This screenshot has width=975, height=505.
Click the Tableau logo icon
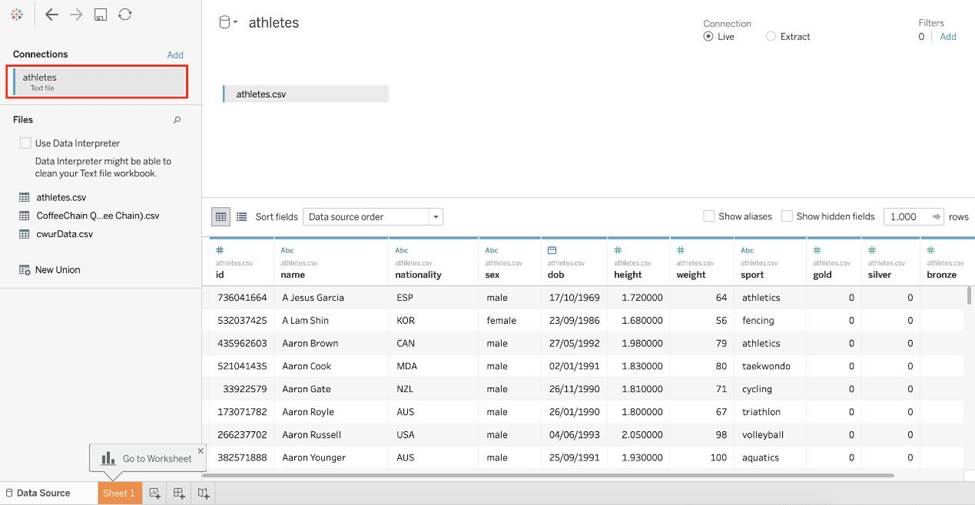(x=16, y=15)
